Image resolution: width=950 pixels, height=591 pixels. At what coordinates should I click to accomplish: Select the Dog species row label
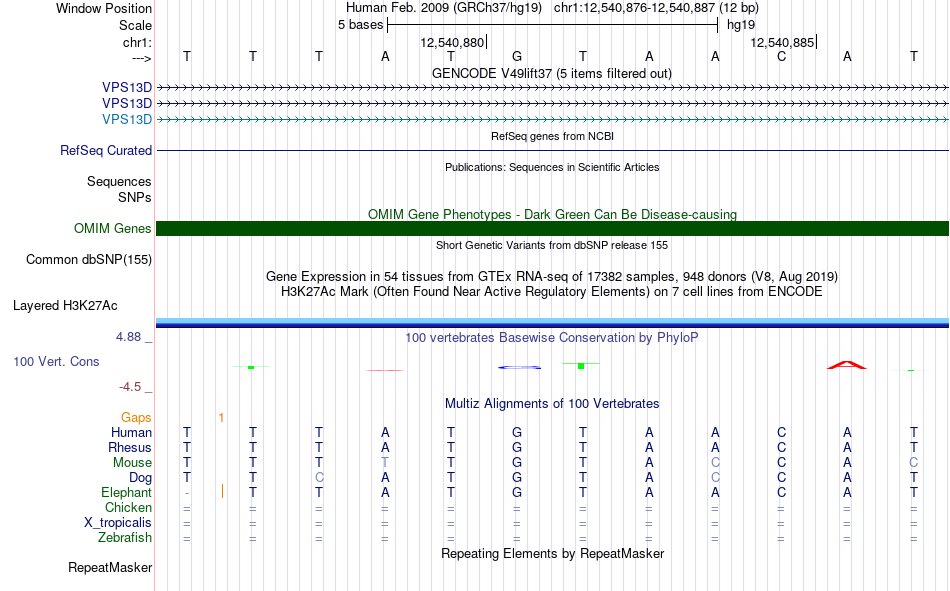(141, 478)
